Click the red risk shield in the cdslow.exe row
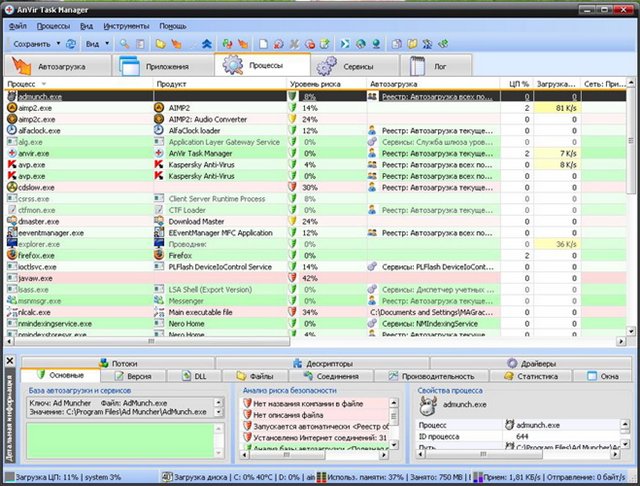The width and height of the screenshot is (640, 486). [x=293, y=187]
